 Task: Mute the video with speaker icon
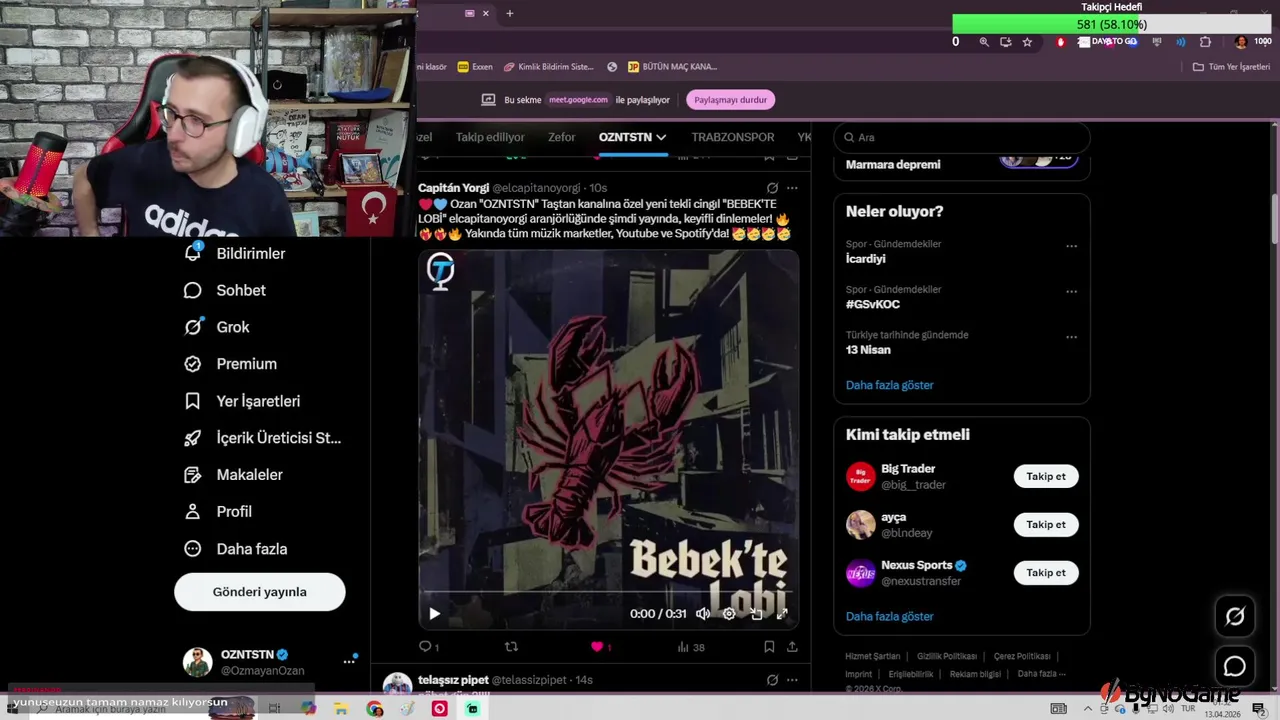tap(703, 614)
